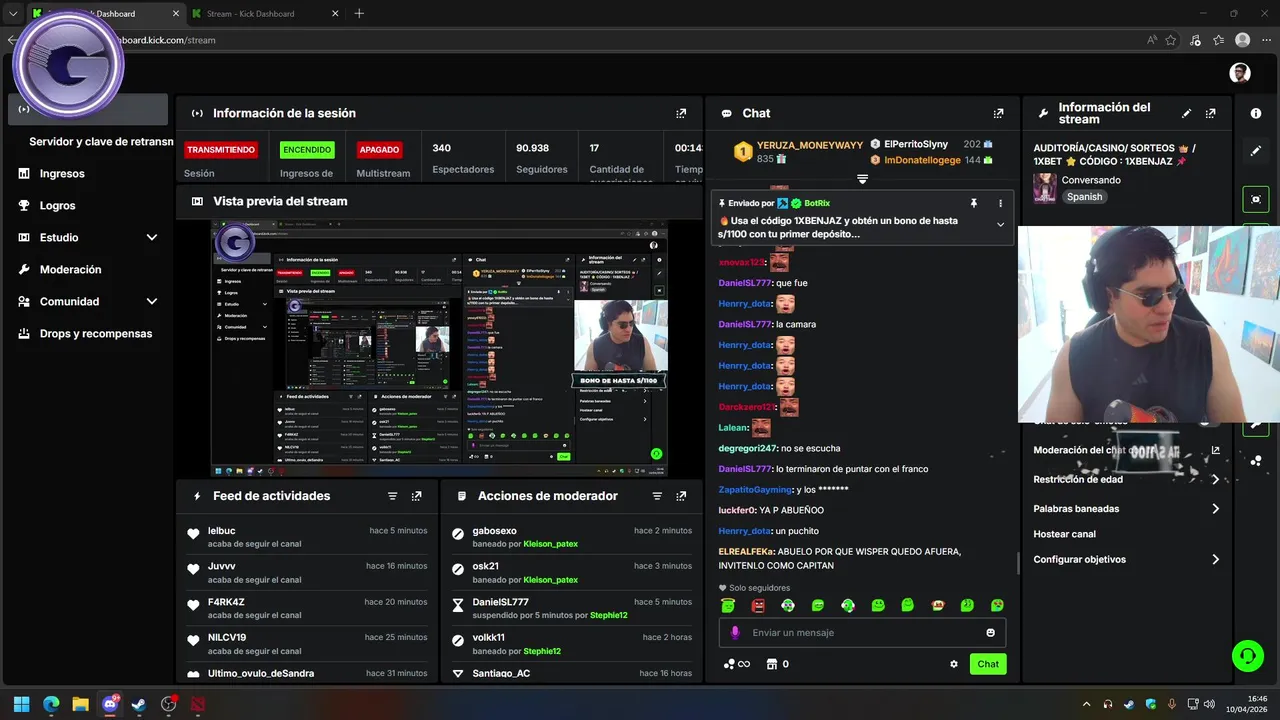Click the Conversando category thumbnail

(x=1045, y=188)
